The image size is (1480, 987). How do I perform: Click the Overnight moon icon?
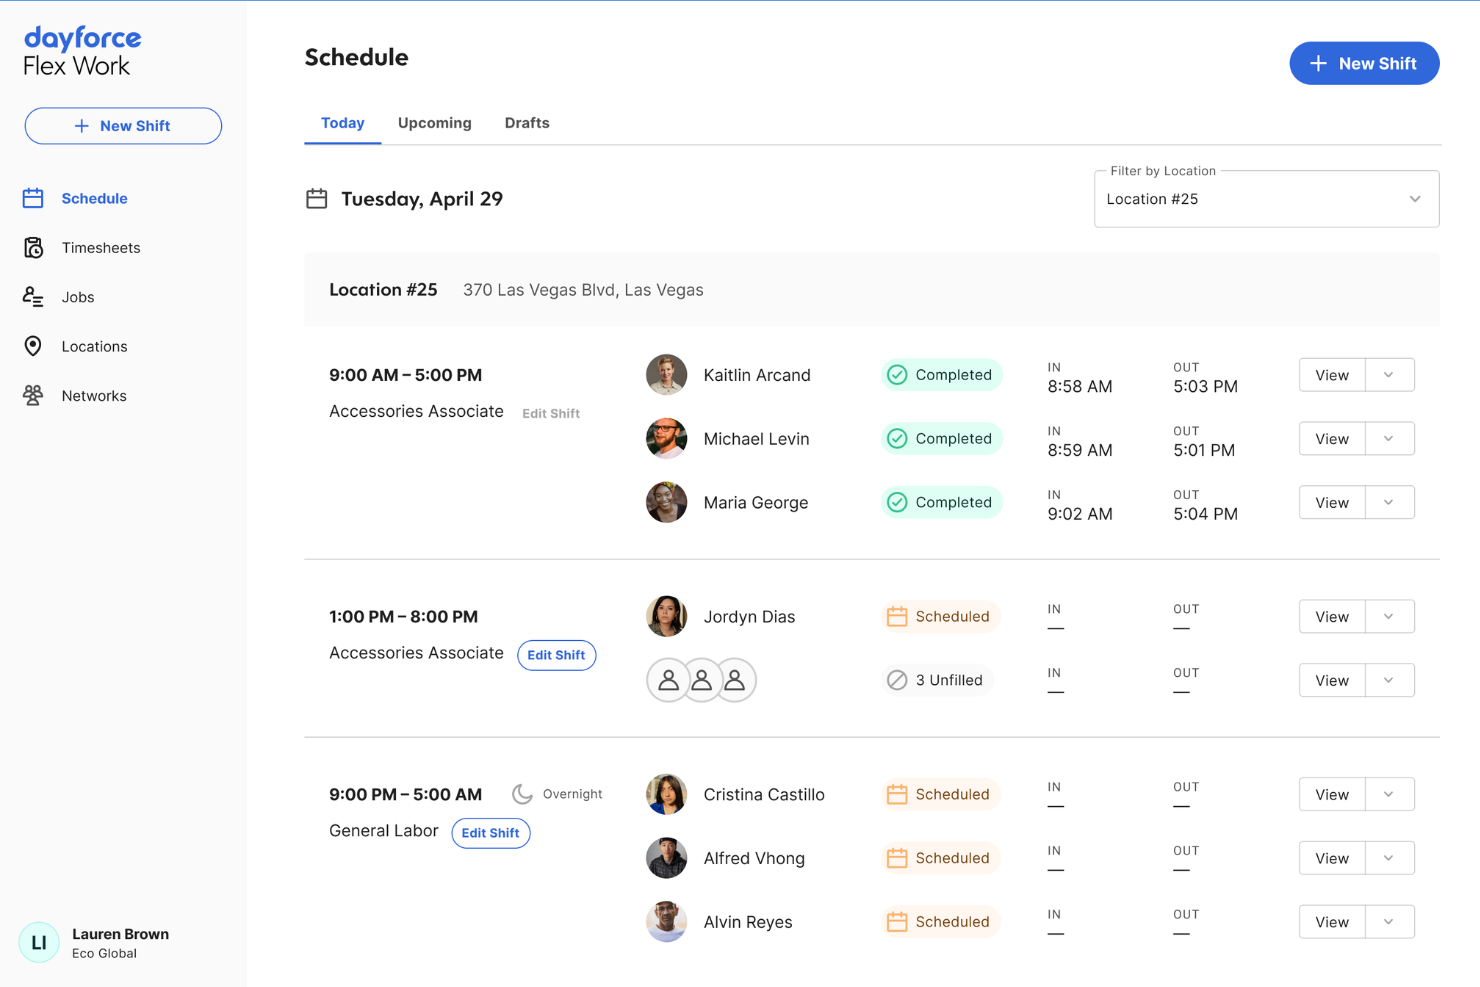[522, 794]
